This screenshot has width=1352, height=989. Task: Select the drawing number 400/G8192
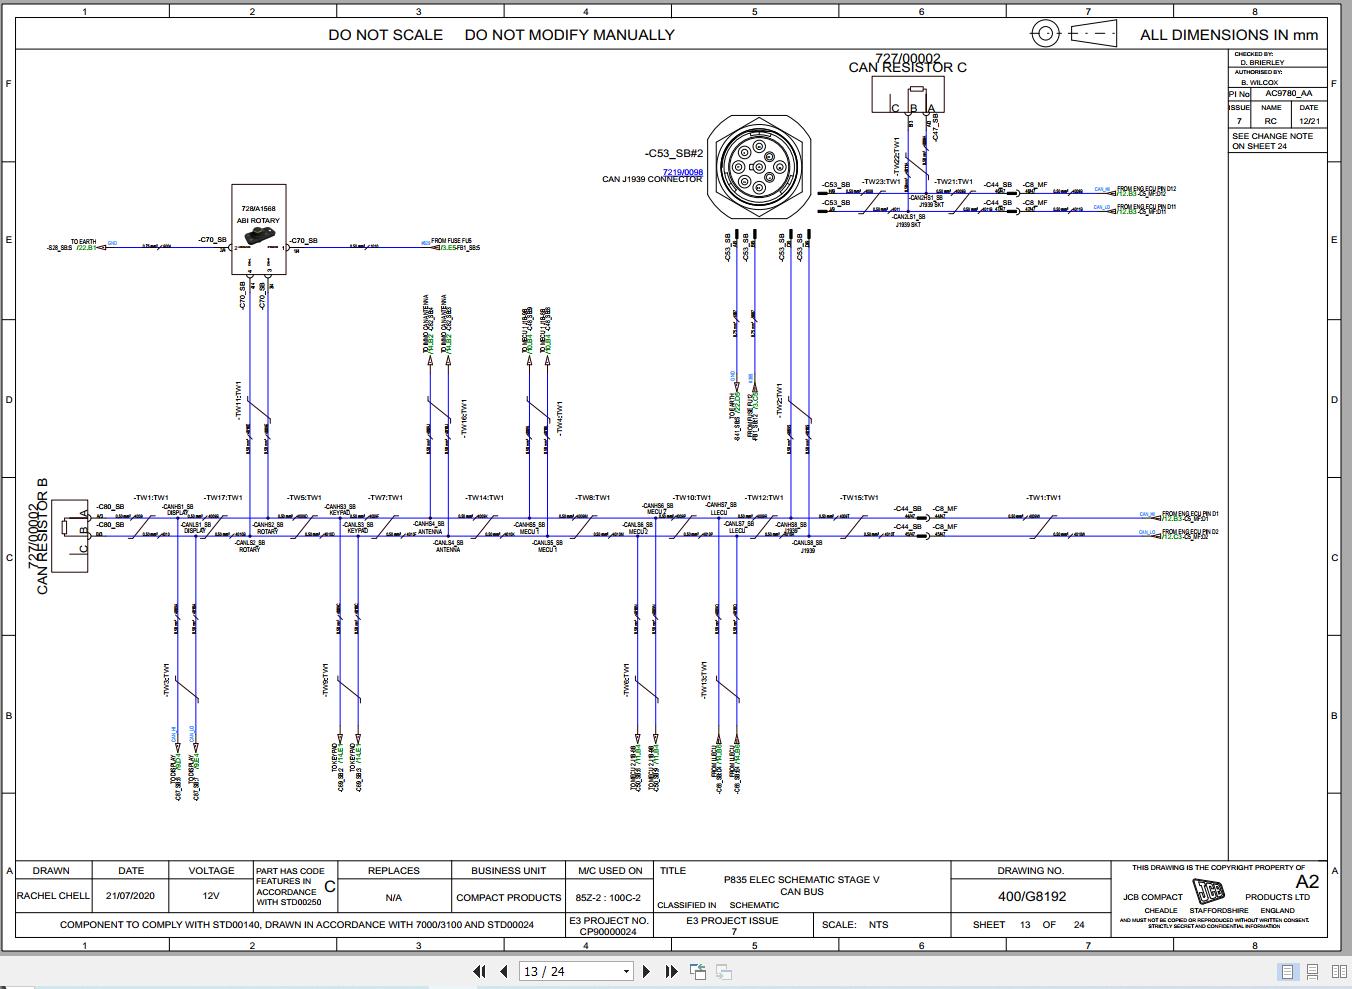tap(1031, 896)
